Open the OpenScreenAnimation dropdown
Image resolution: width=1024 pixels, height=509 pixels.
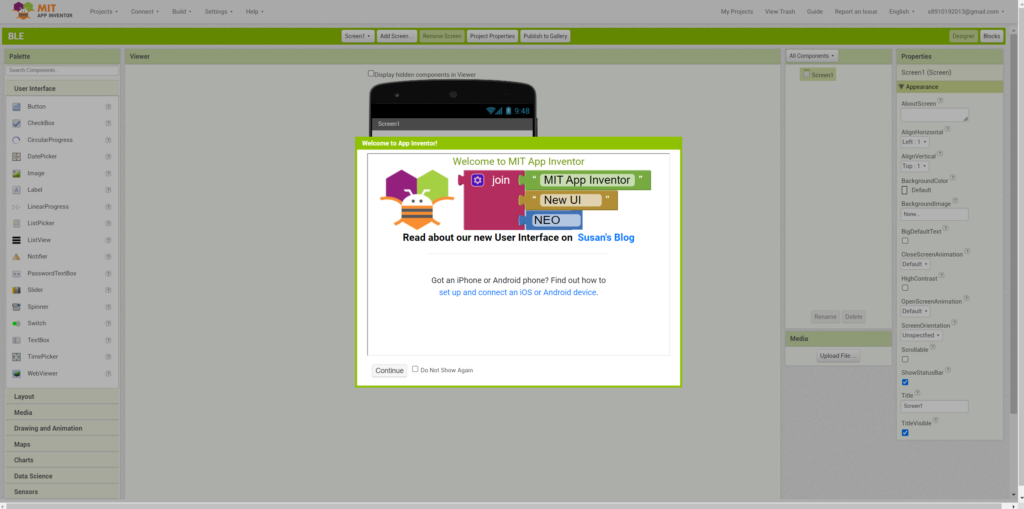coord(916,311)
